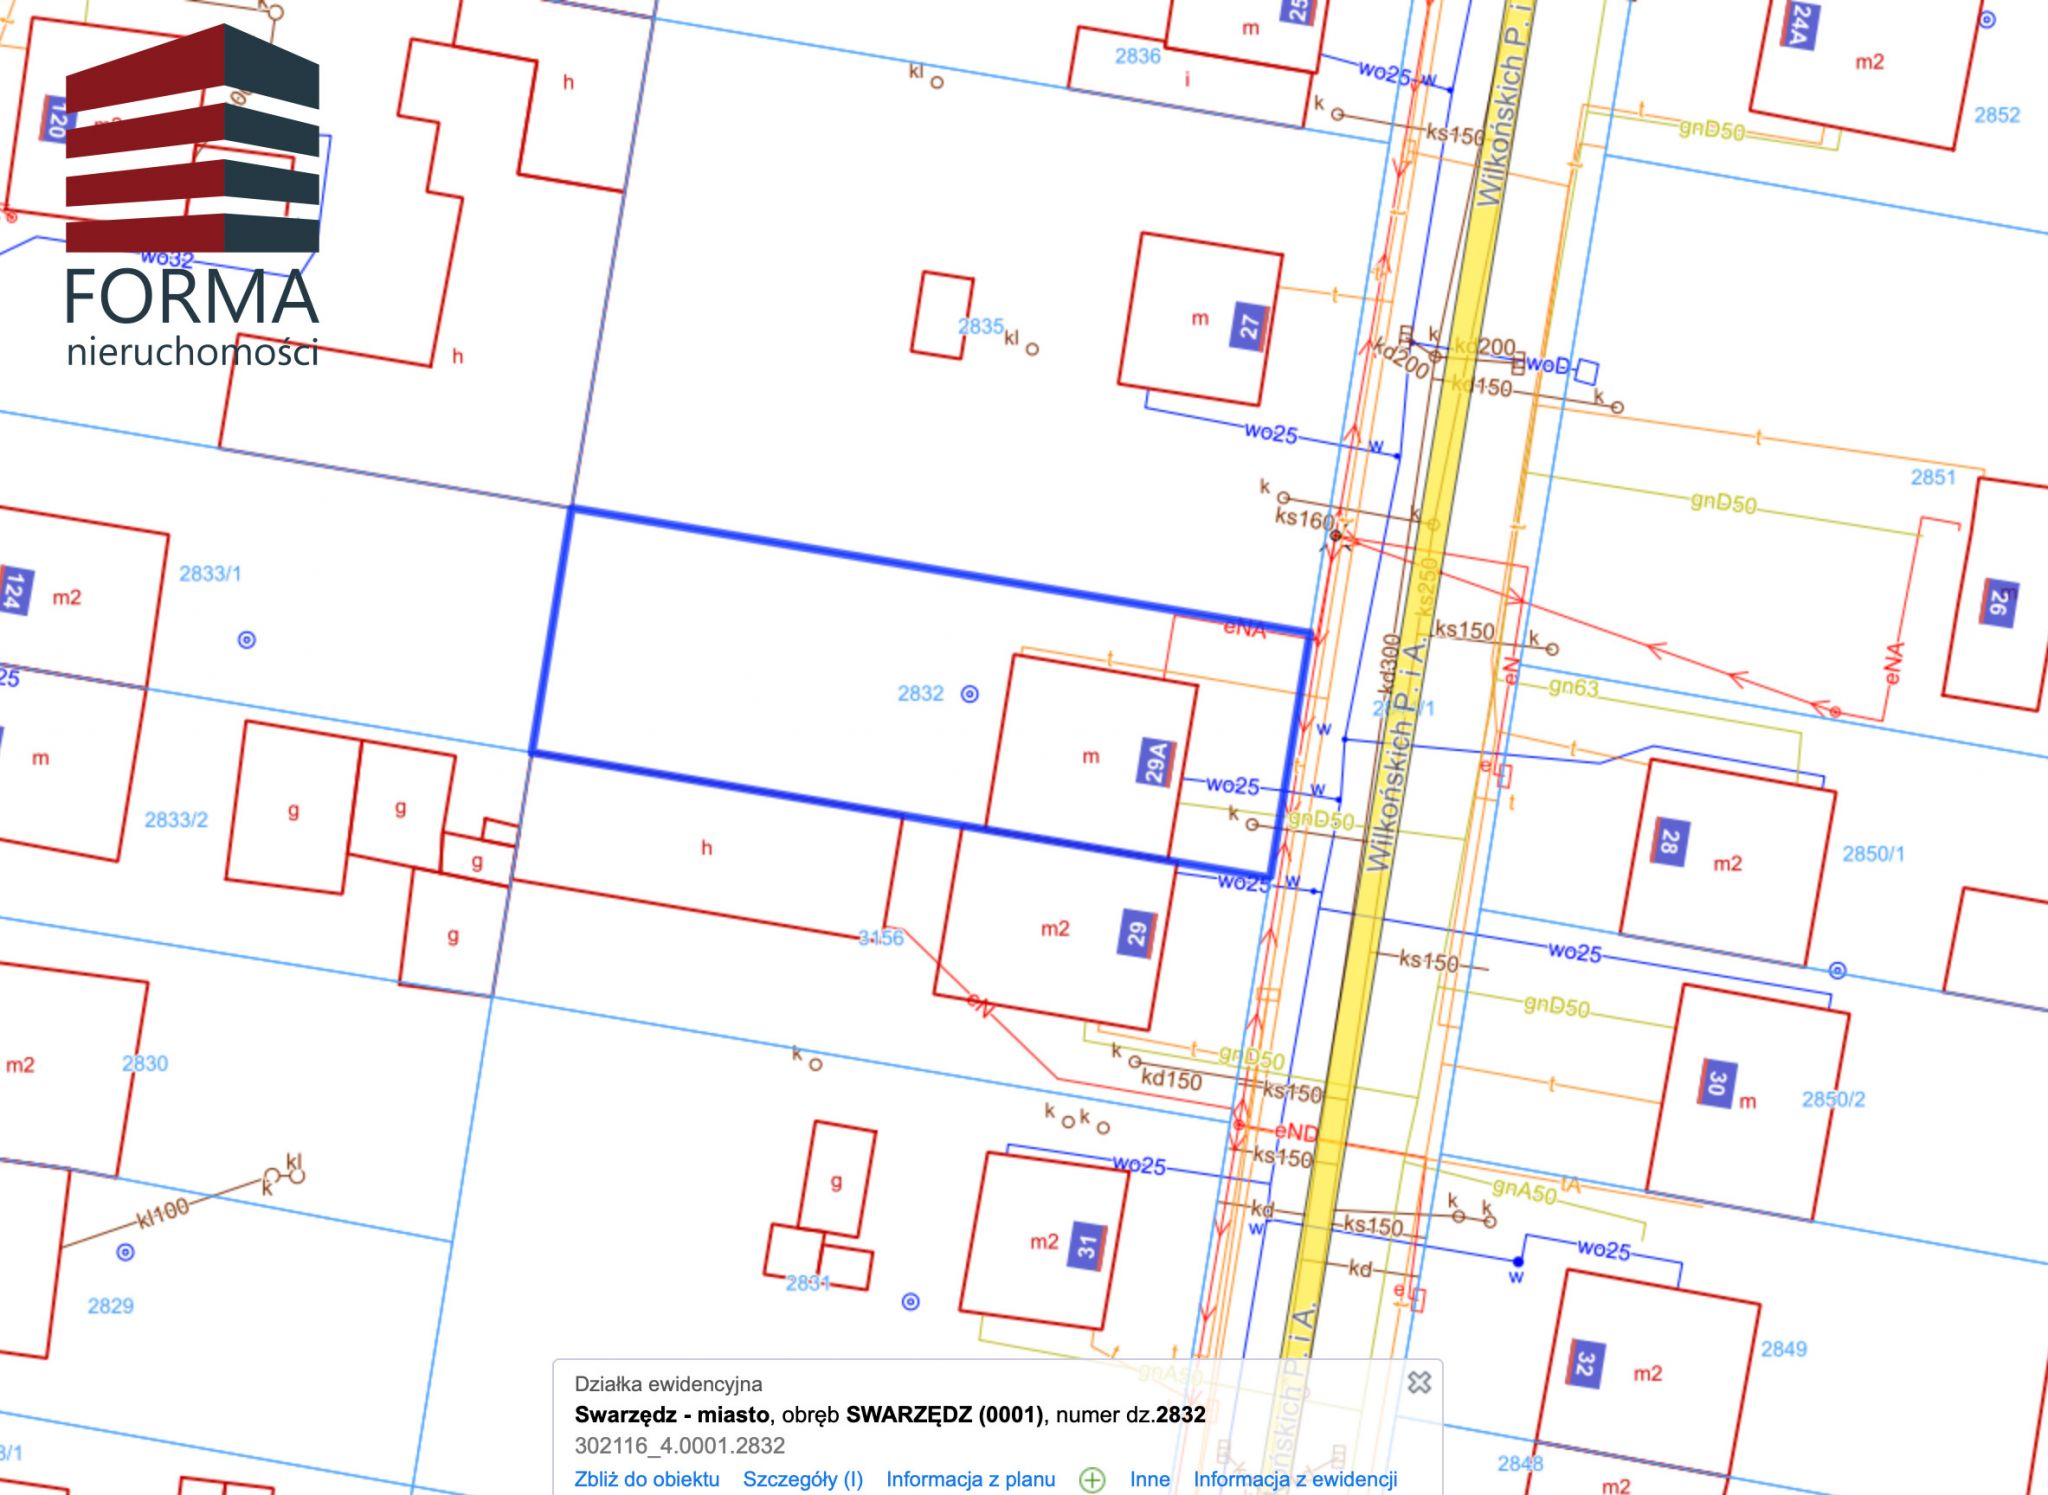The image size is (2048, 1495).
Task: Click address marker 29 badge
Action: tap(1137, 934)
